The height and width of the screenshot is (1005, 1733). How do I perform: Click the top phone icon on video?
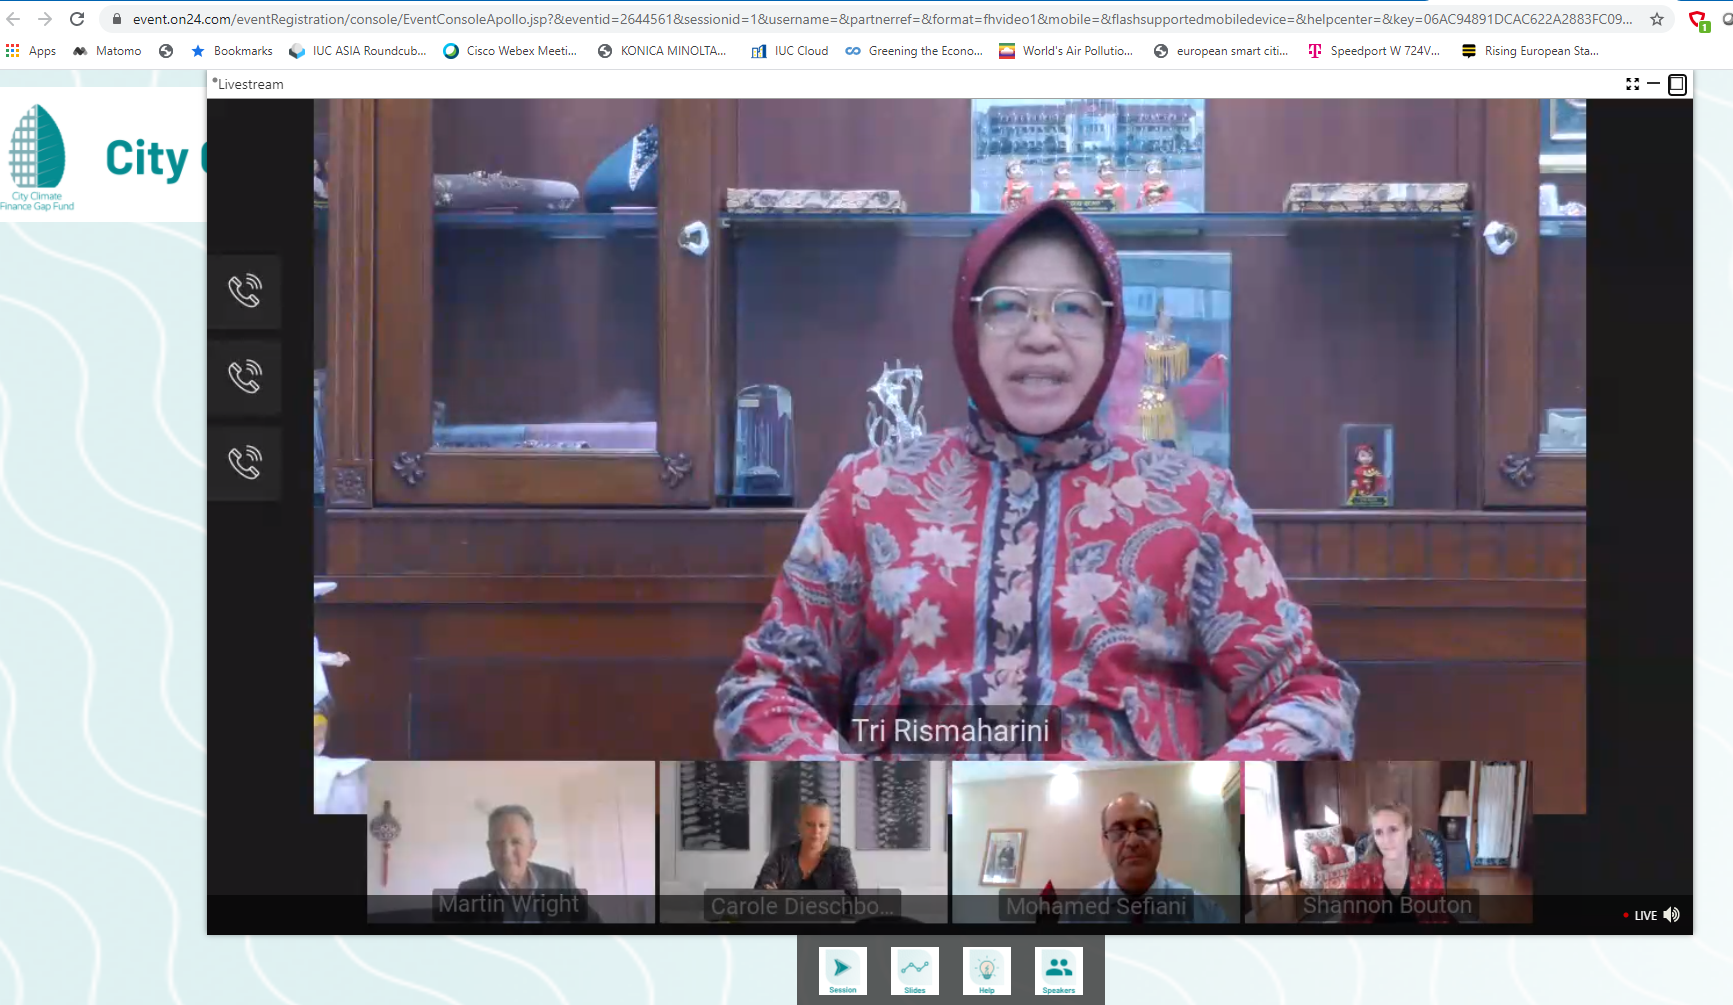(x=245, y=291)
